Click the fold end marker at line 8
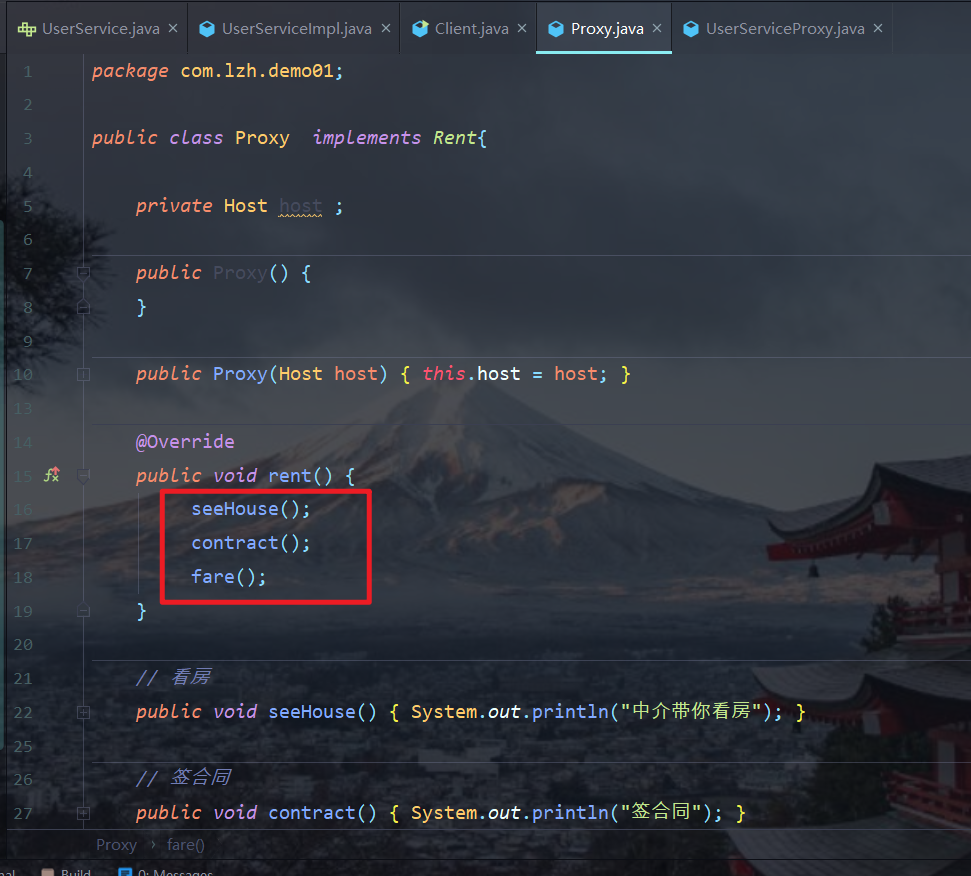Viewport: 971px width, 876px height. pos(83,307)
